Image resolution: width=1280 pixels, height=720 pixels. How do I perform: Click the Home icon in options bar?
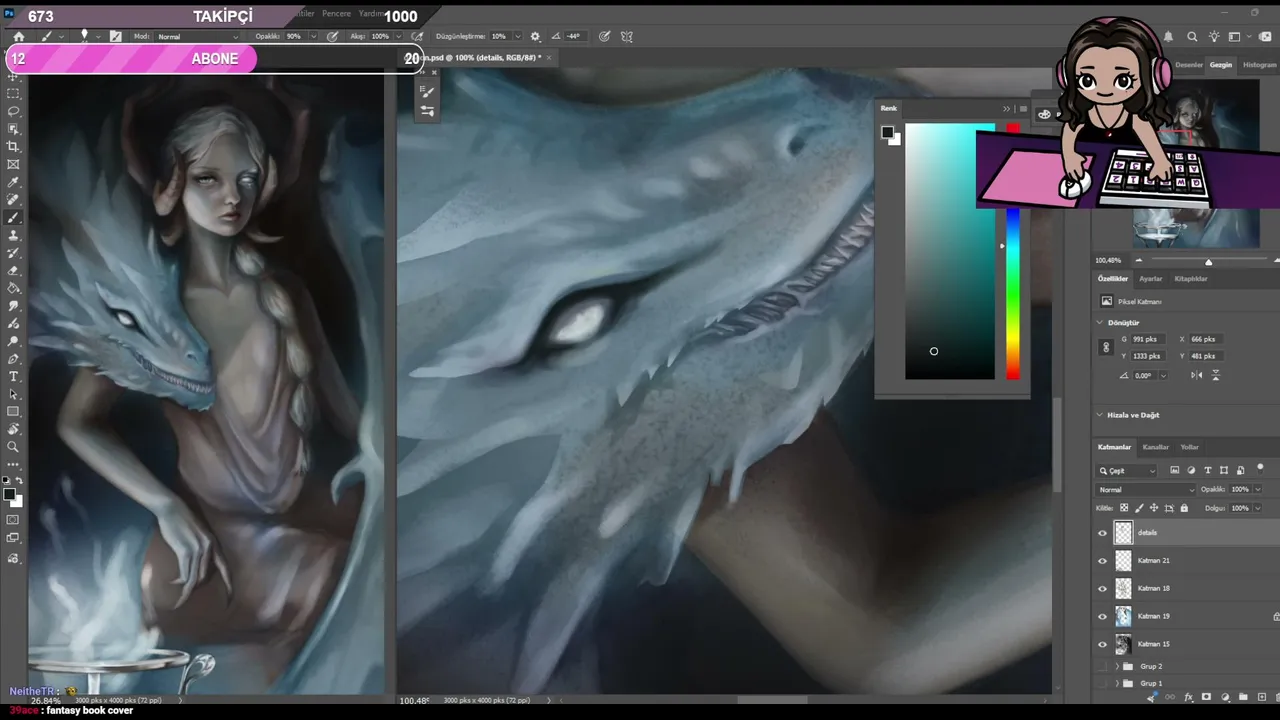coord(18,37)
